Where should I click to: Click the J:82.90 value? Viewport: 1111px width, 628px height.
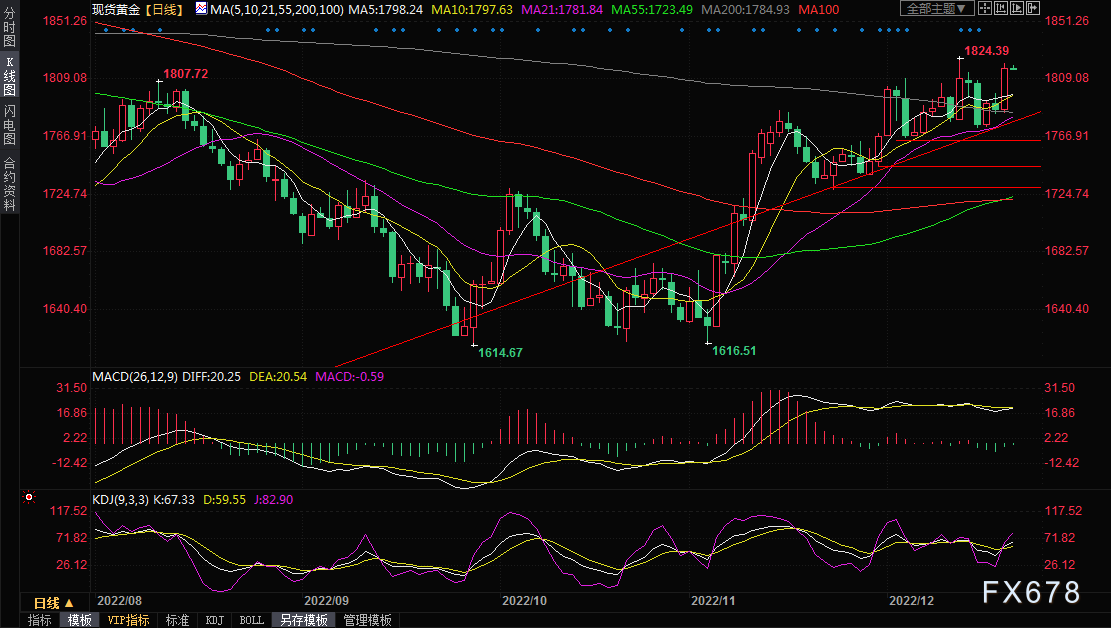[273, 499]
